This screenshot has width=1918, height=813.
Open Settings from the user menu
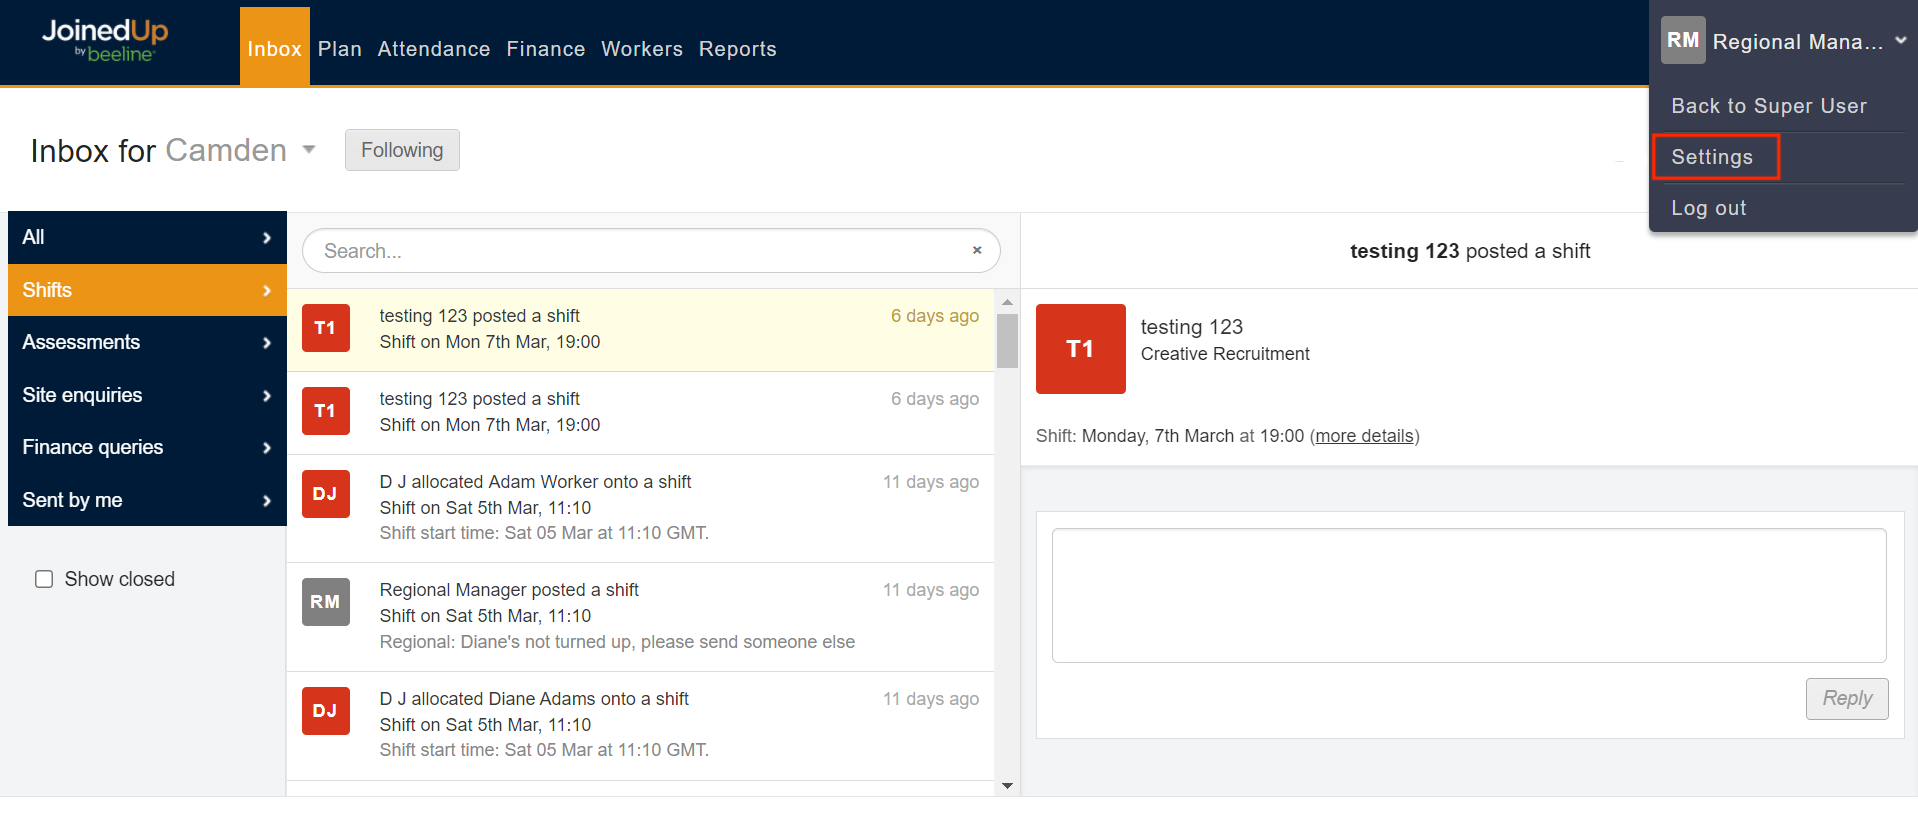[x=1712, y=157]
